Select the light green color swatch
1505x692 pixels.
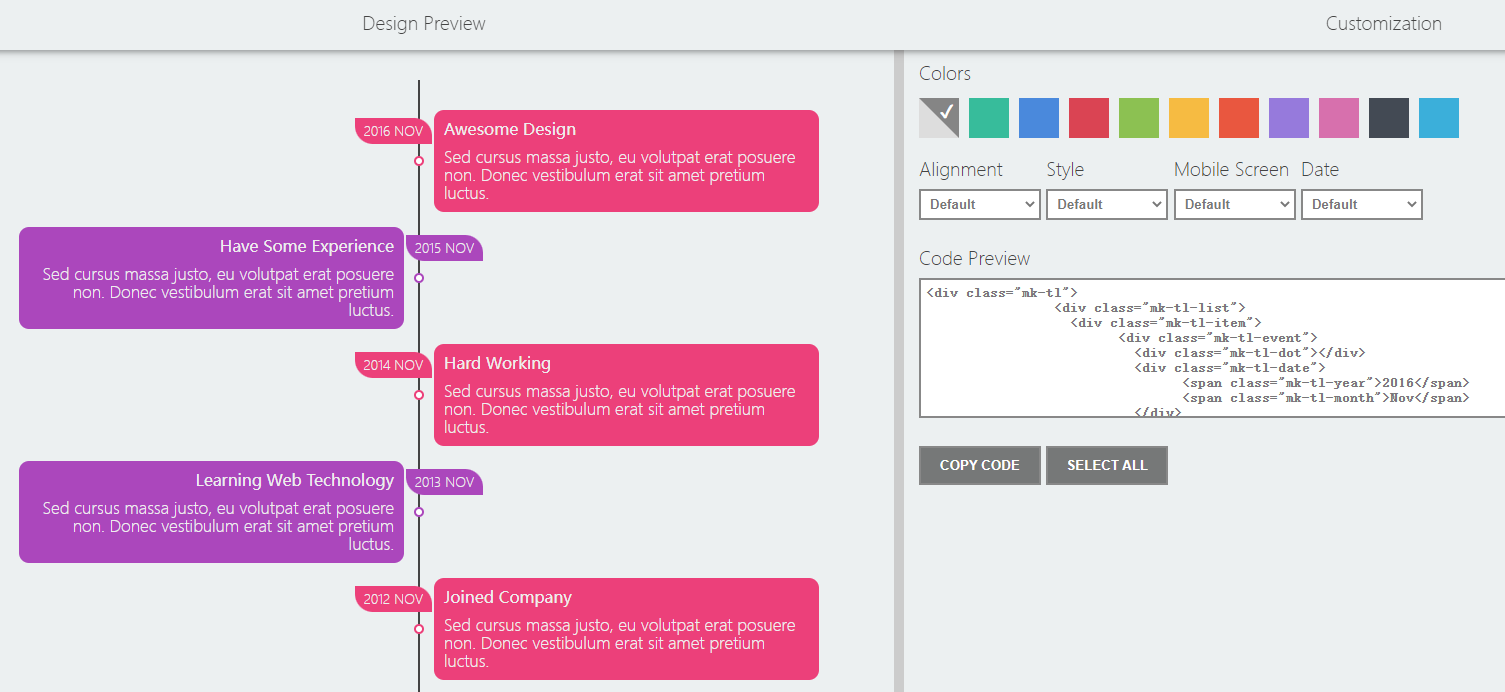click(1139, 118)
